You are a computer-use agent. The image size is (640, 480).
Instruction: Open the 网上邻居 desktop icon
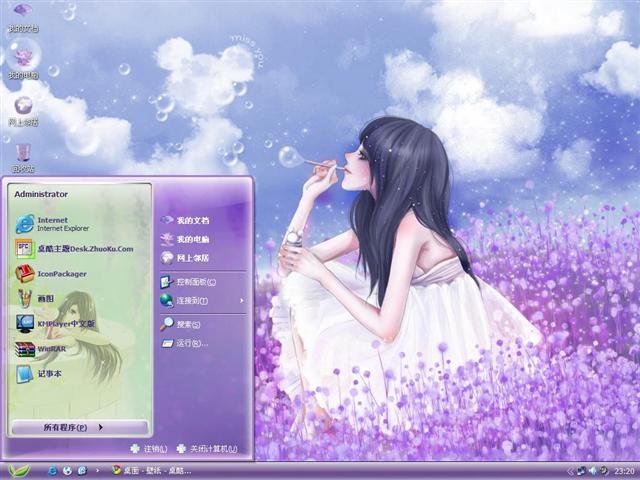[23, 111]
